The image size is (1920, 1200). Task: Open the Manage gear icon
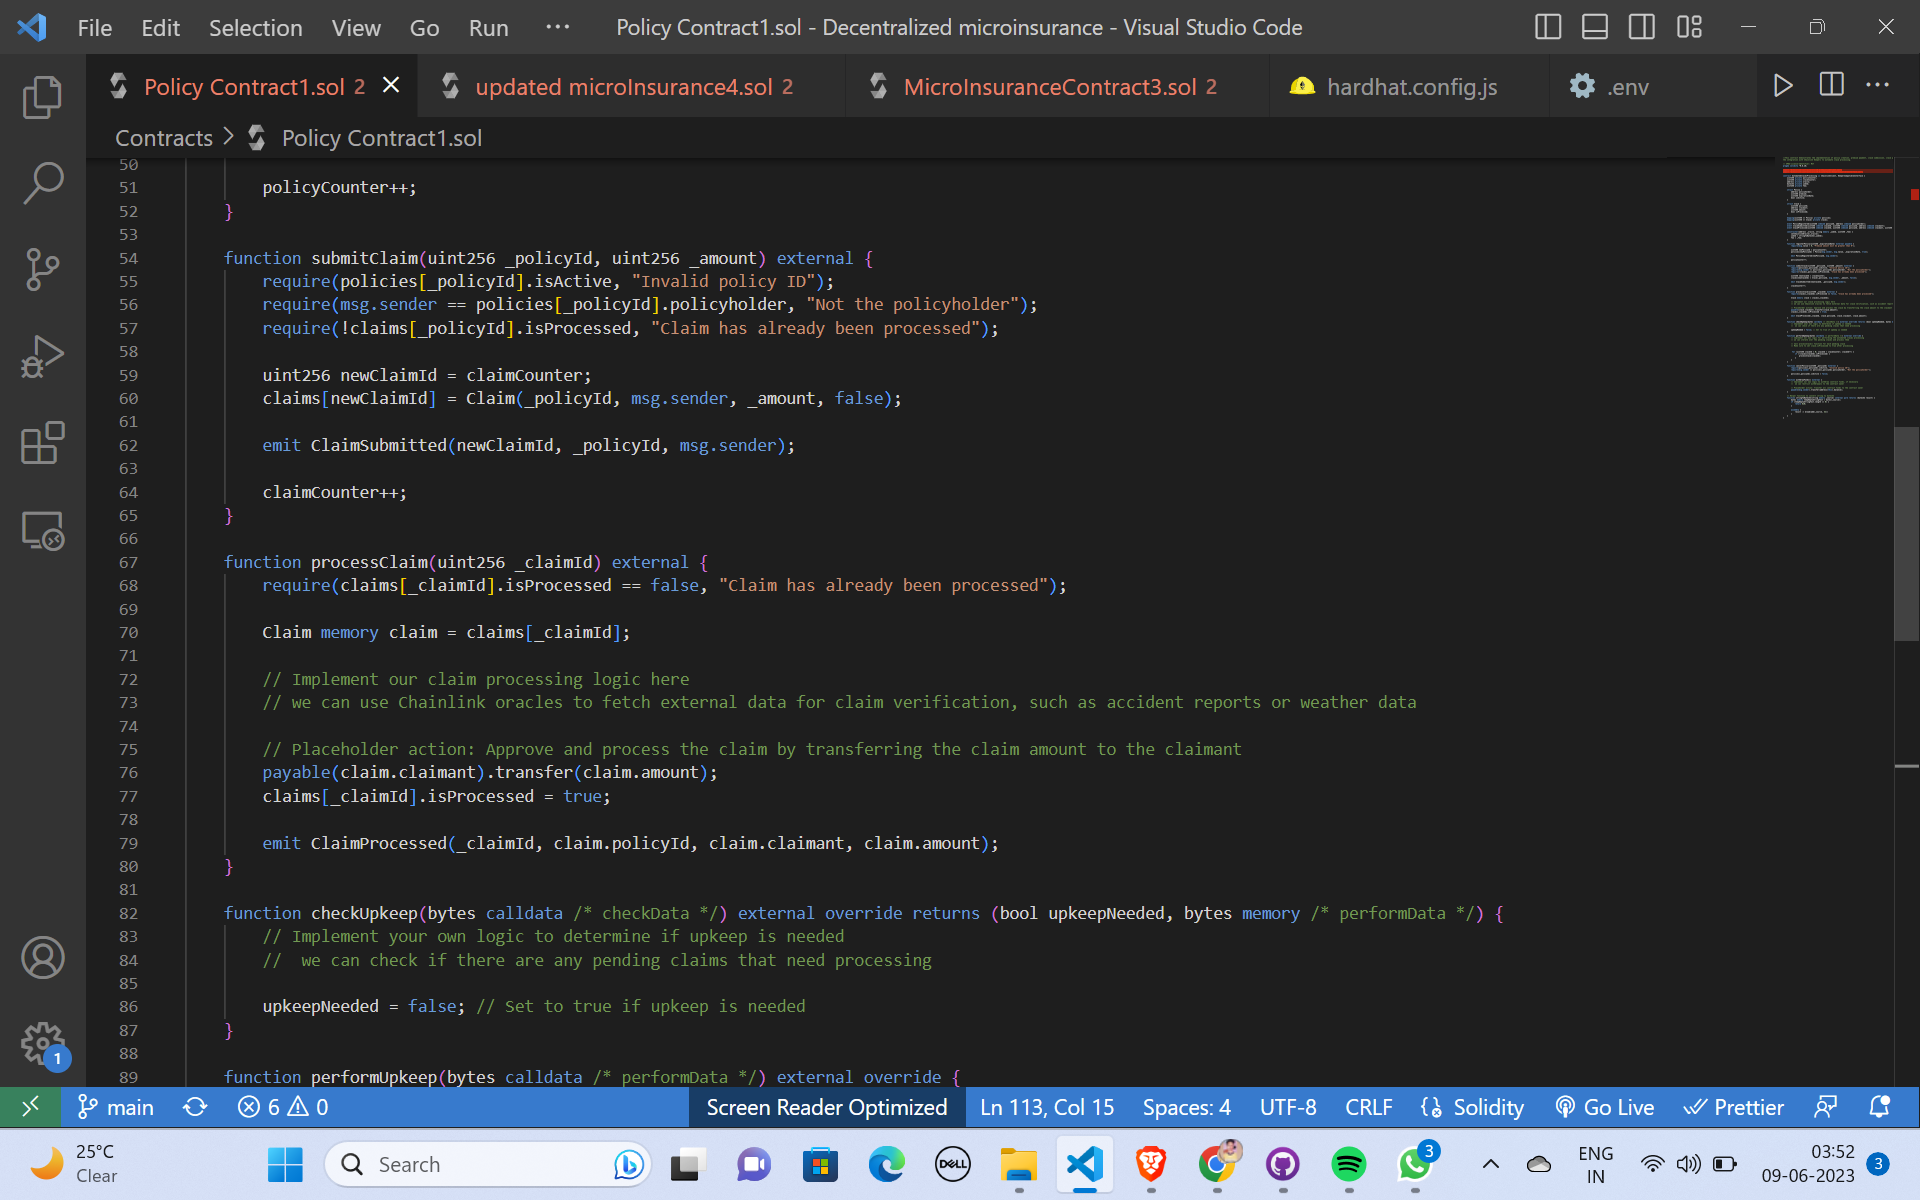coord(42,1043)
